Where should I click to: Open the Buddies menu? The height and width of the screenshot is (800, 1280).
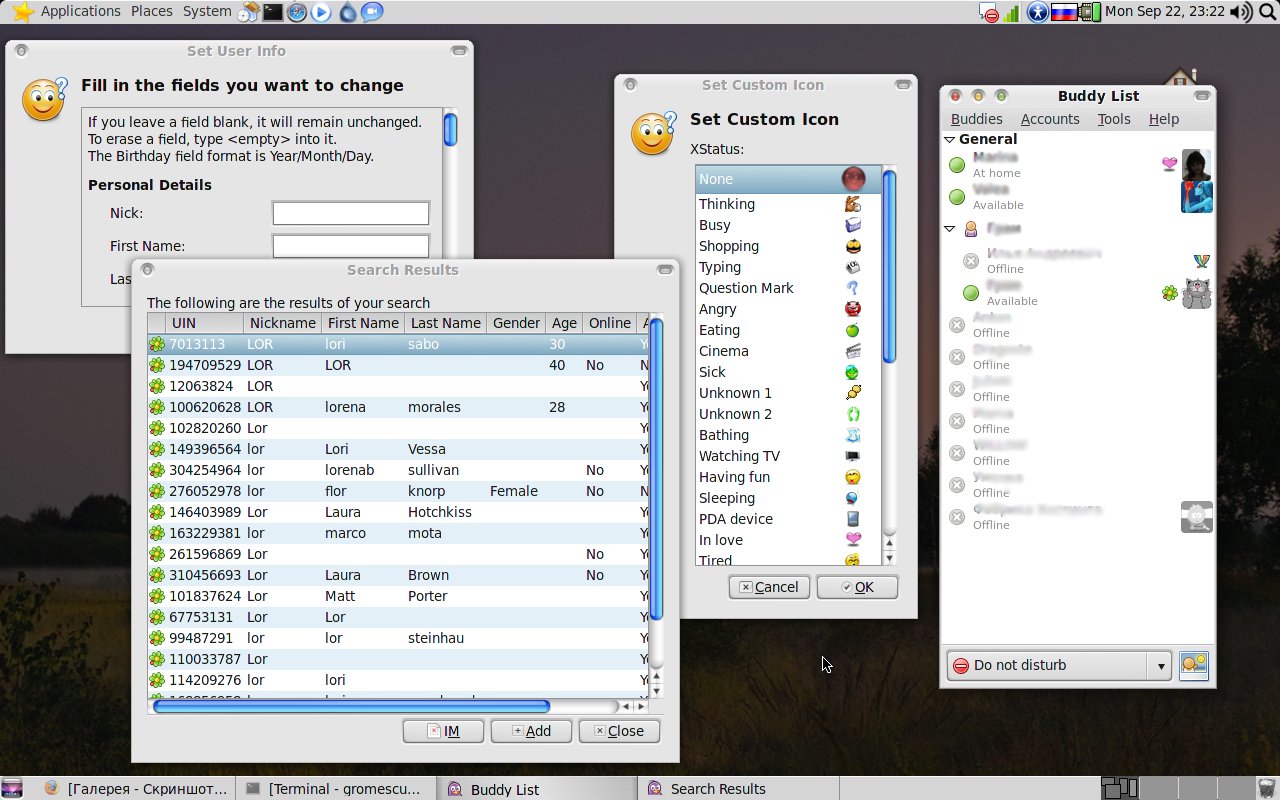point(976,119)
